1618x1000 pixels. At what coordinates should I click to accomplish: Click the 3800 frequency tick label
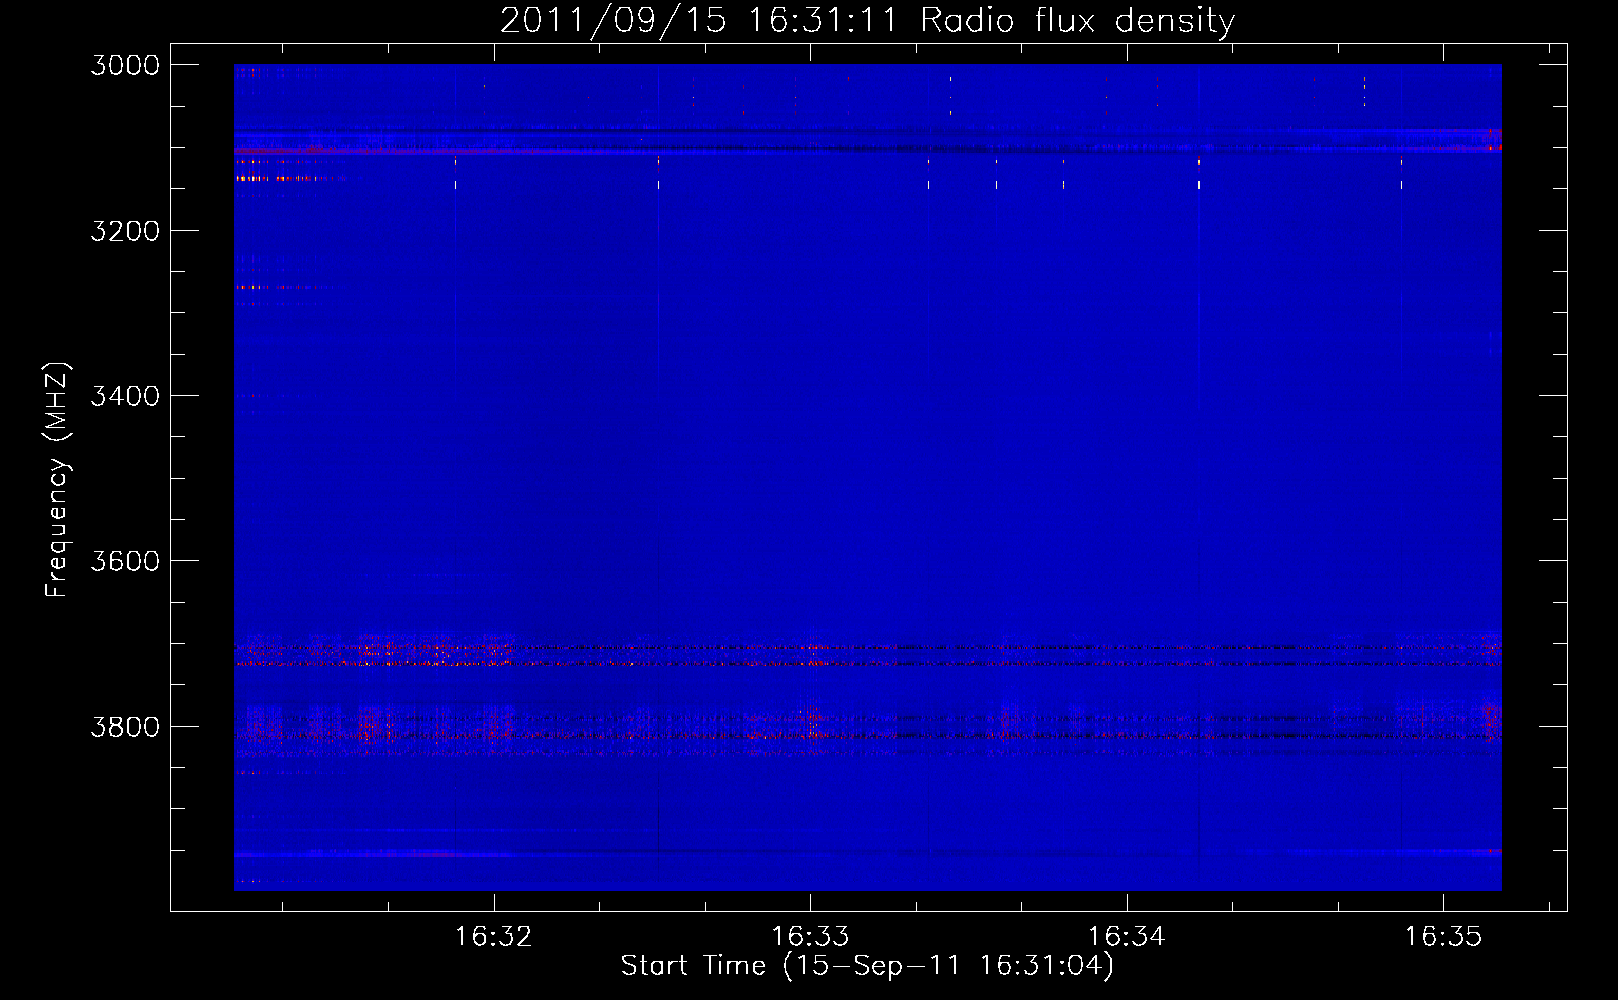[125, 727]
